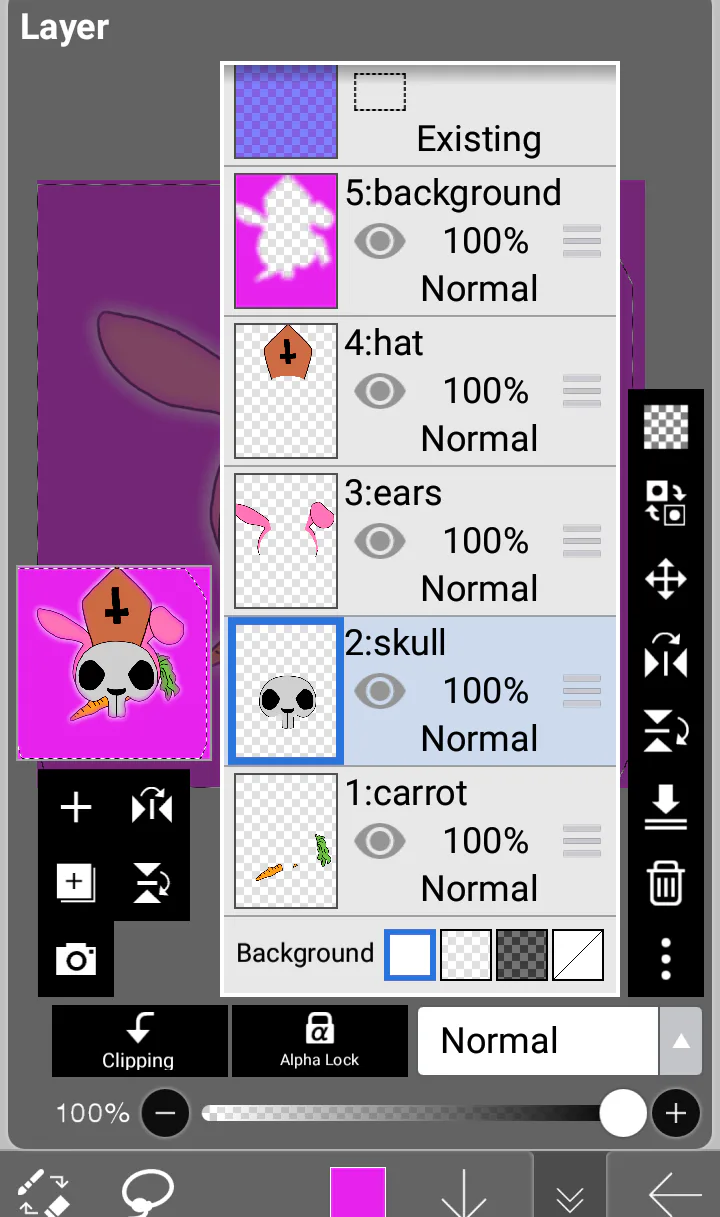Click the Clipping button
This screenshot has height=1217, width=720.
pyautogui.click(x=139, y=1040)
